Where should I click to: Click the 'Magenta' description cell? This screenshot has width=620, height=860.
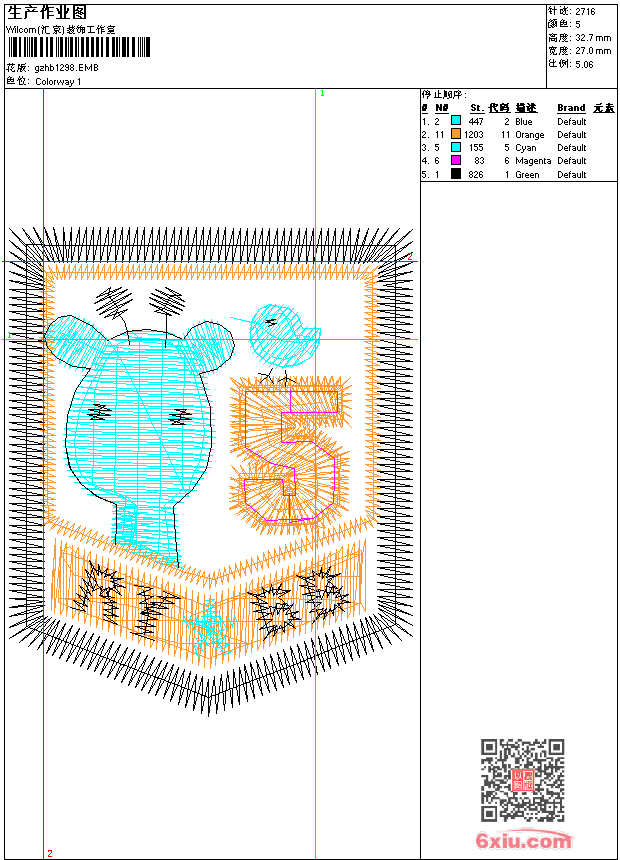pos(533,161)
